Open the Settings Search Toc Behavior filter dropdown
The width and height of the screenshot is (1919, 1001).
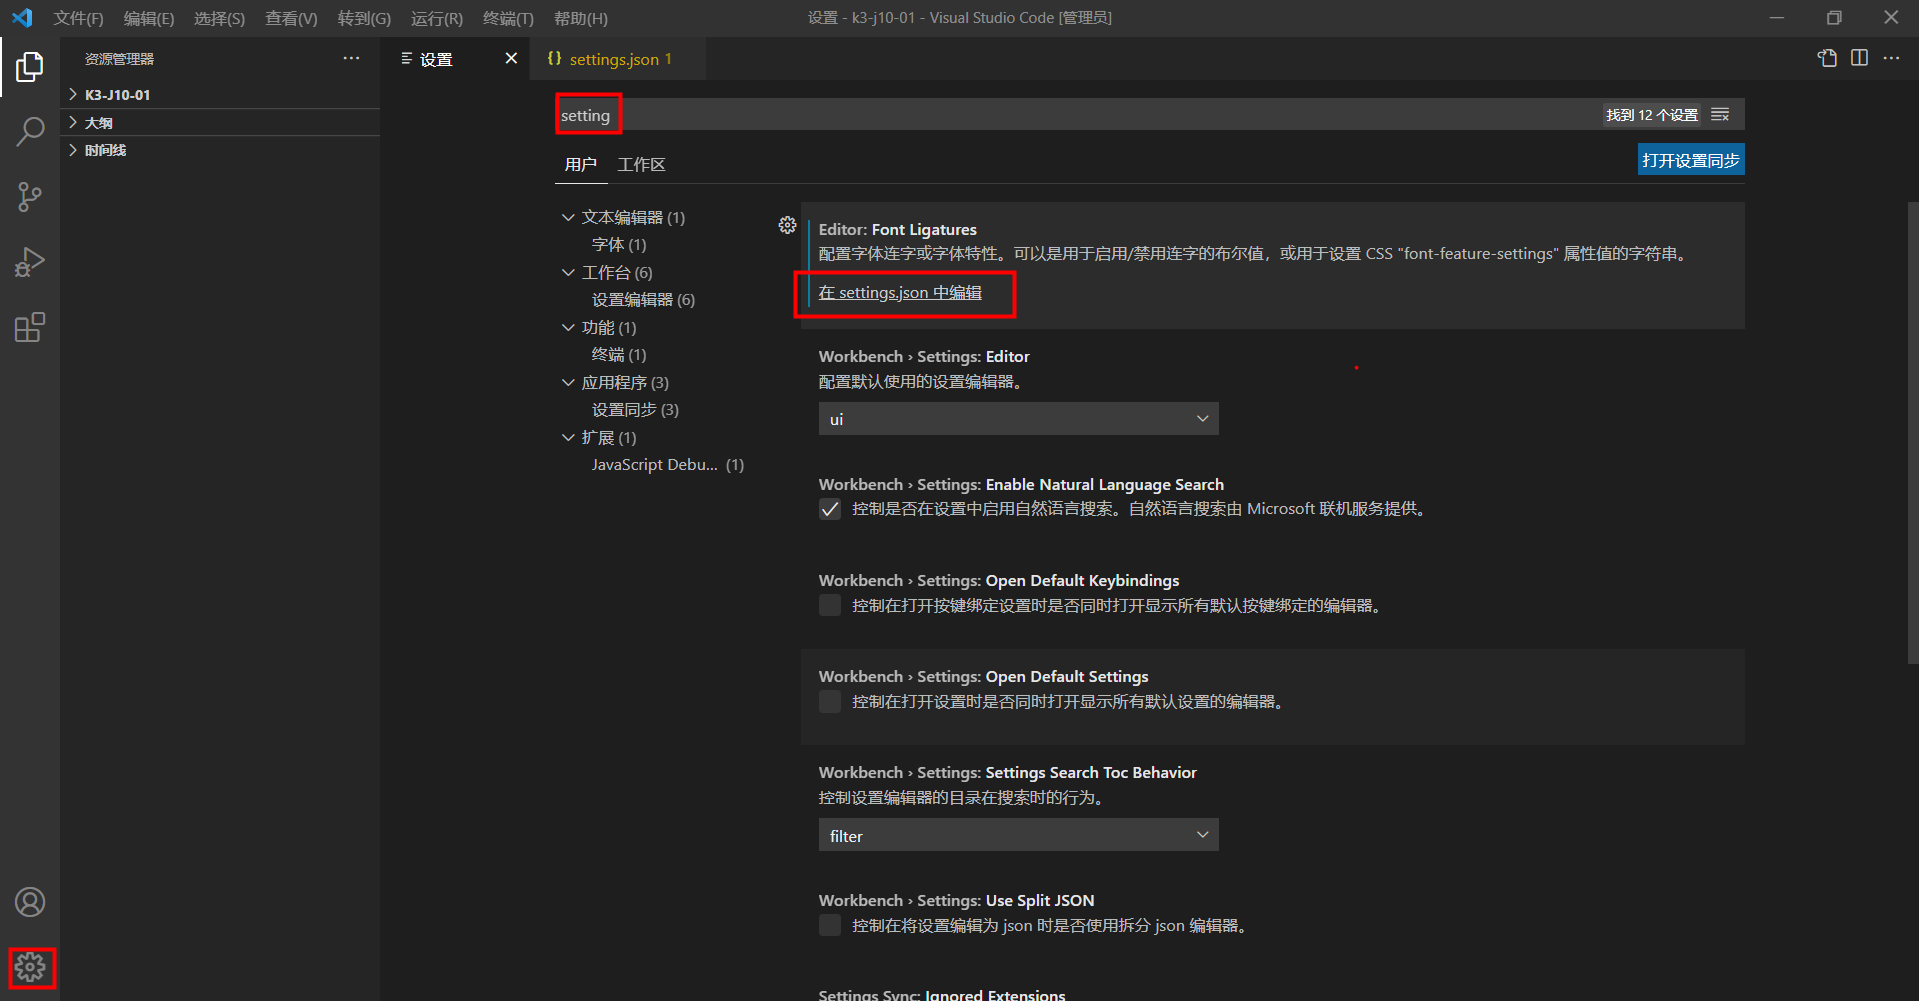click(x=1017, y=834)
